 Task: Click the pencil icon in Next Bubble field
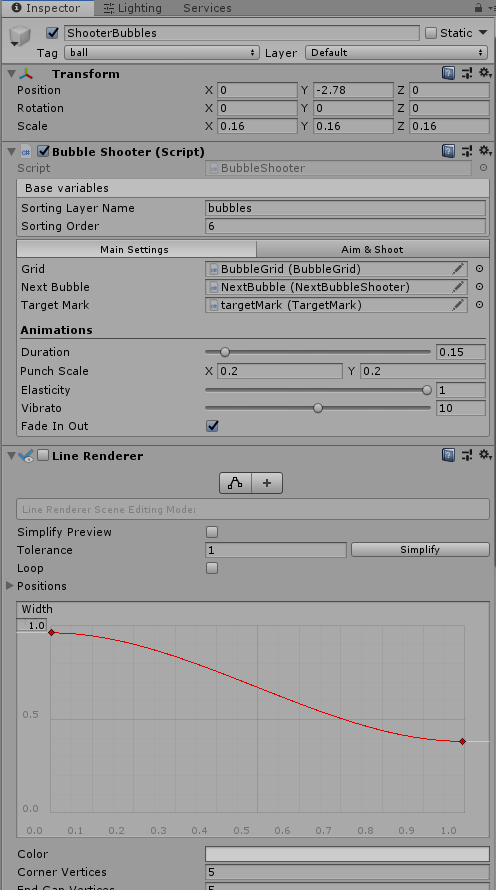click(x=458, y=287)
